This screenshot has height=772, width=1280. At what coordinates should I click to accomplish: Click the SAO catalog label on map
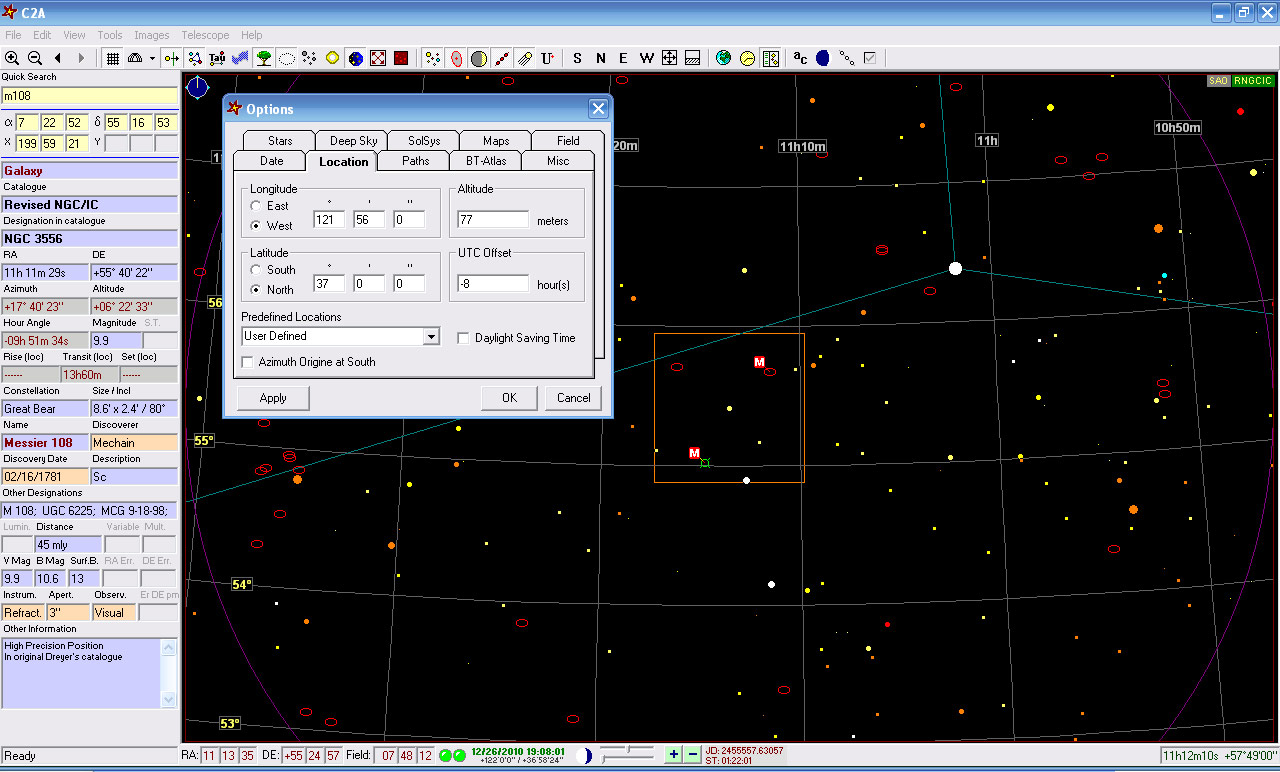click(x=1218, y=81)
